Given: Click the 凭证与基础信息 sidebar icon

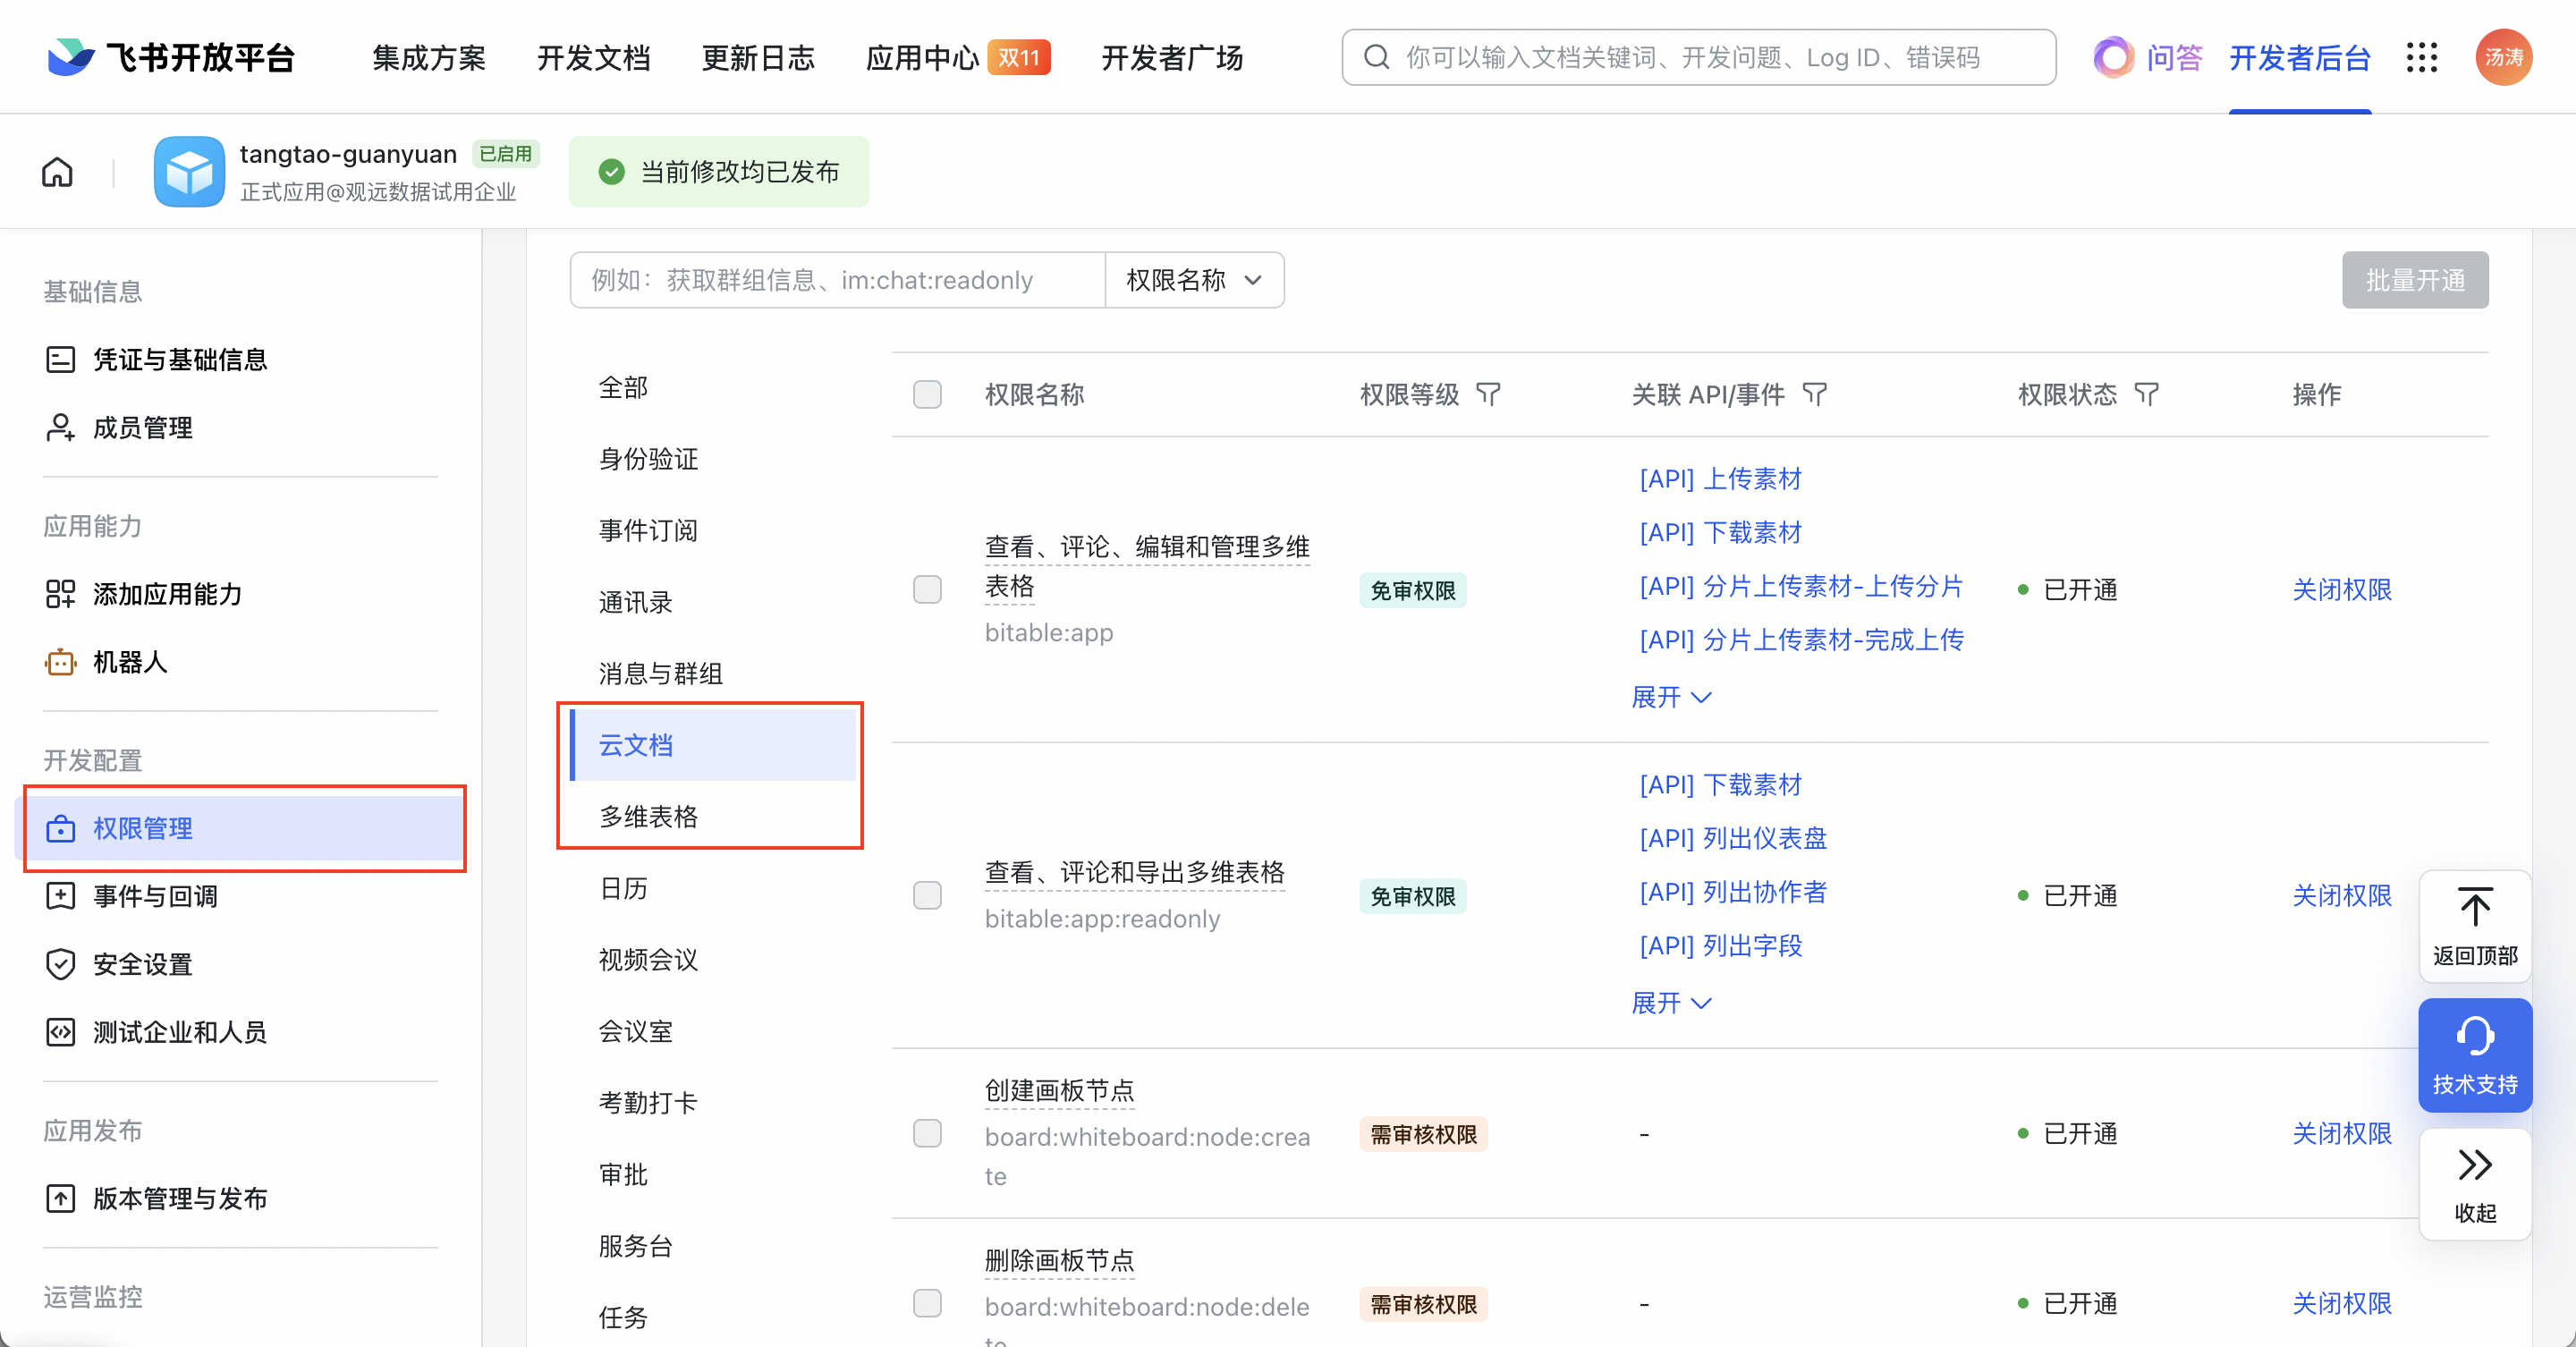Looking at the screenshot, I should [x=60, y=359].
